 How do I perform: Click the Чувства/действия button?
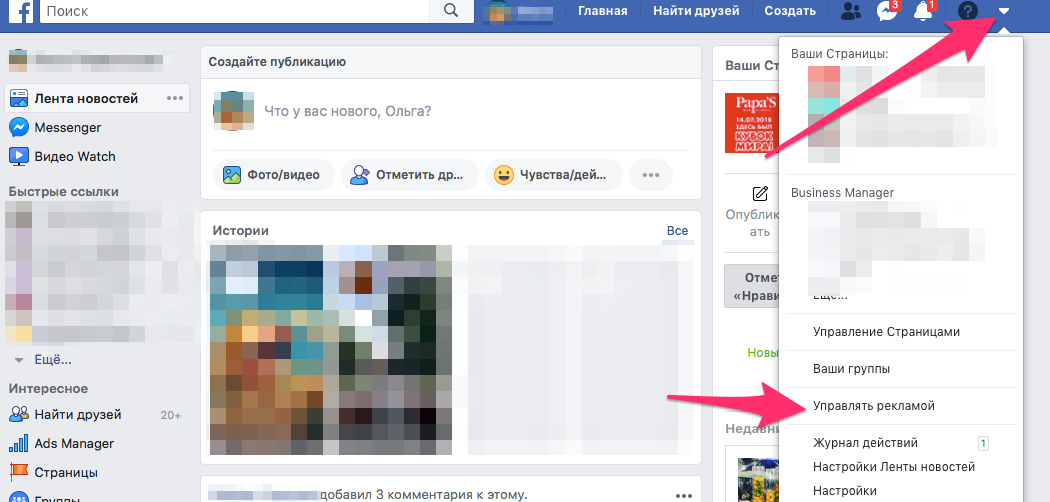pos(553,175)
